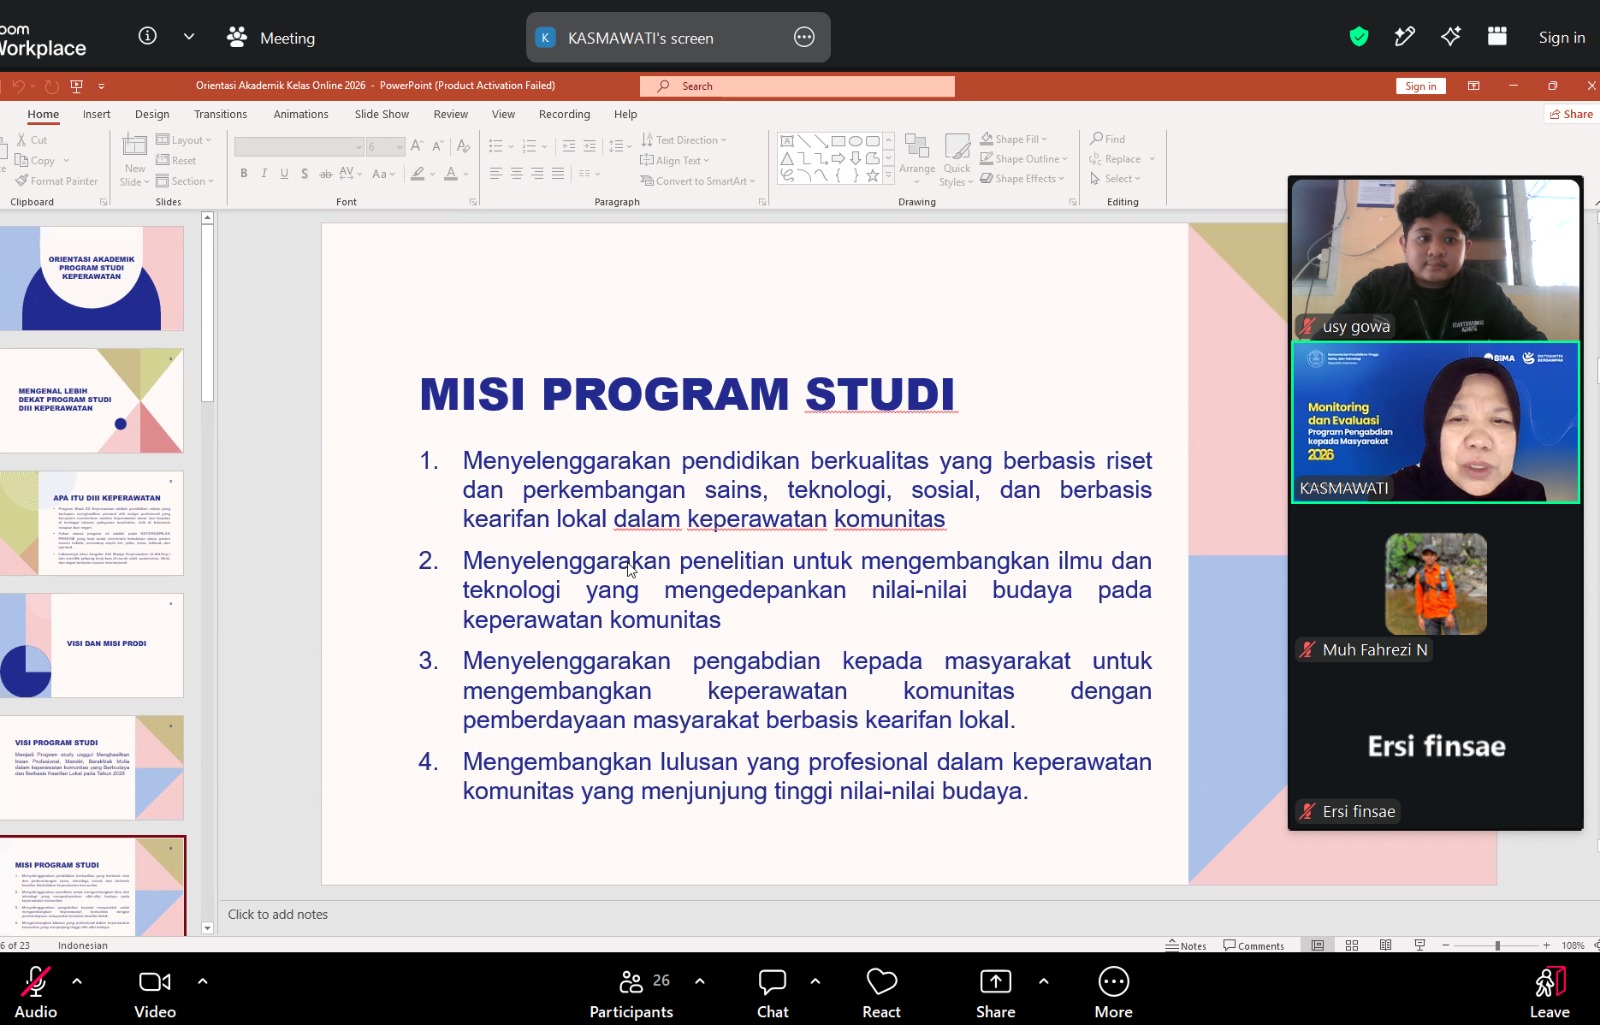This screenshot has width=1600, height=1025.
Task: Click the Find button
Action: (1108, 139)
